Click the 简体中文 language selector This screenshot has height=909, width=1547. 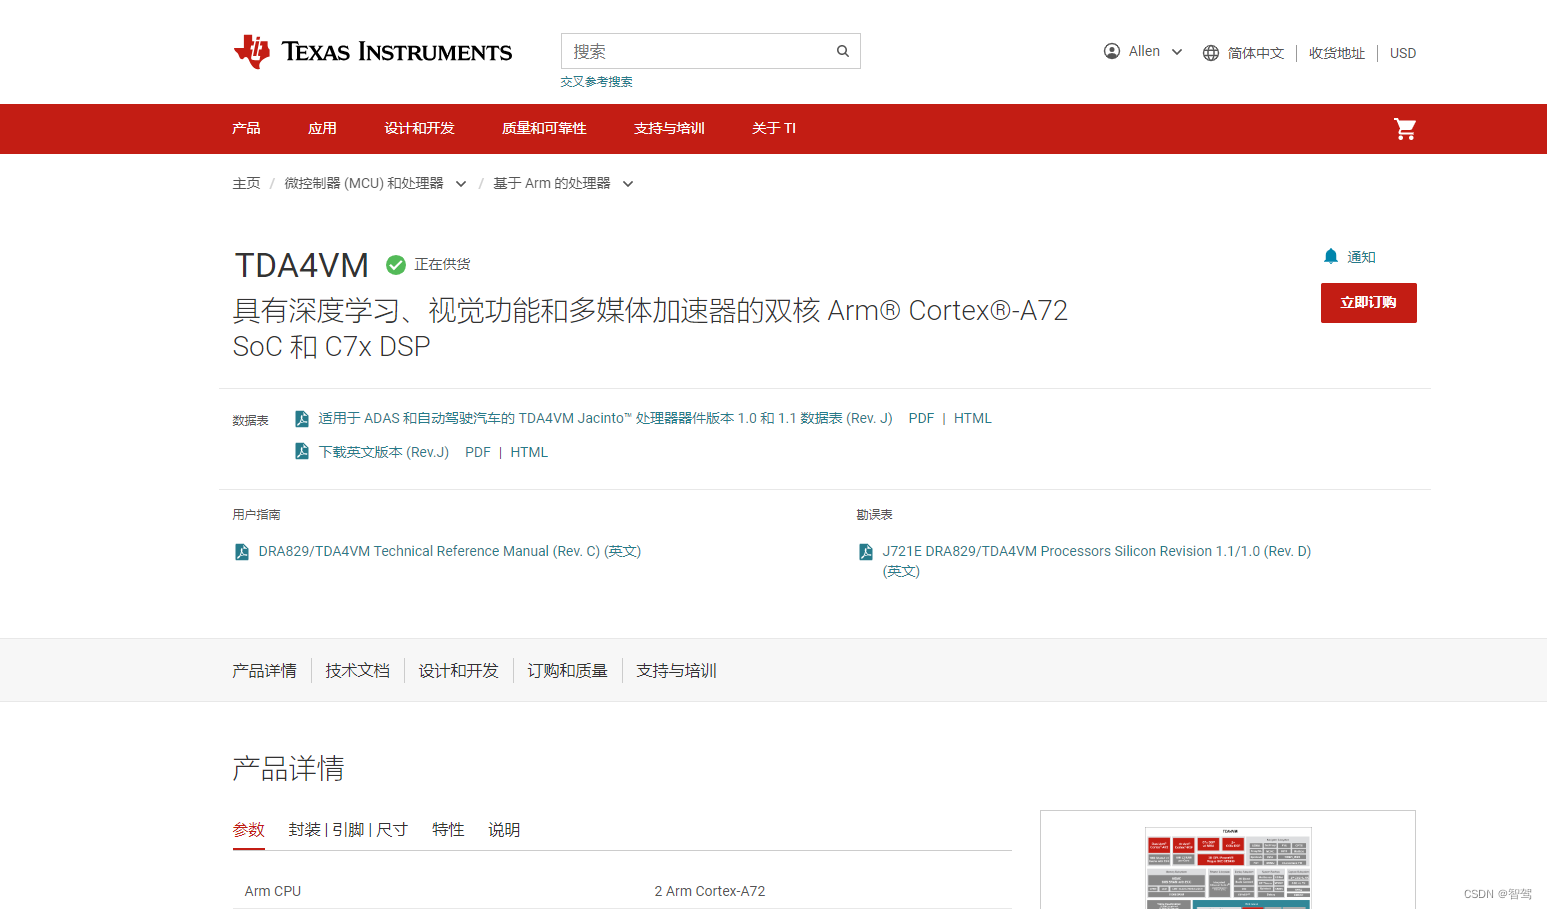[1256, 53]
